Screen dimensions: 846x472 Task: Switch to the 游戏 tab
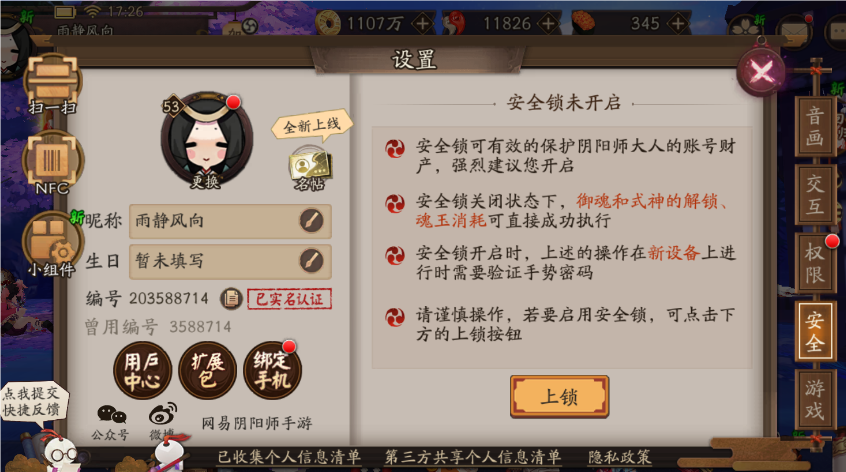click(x=814, y=399)
